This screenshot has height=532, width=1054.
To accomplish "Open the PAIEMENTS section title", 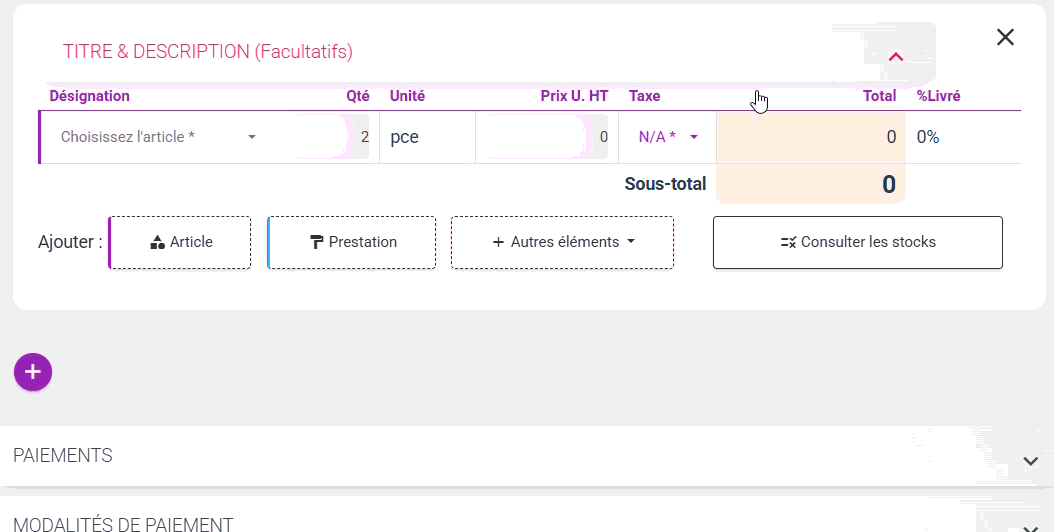I will tap(63, 456).
